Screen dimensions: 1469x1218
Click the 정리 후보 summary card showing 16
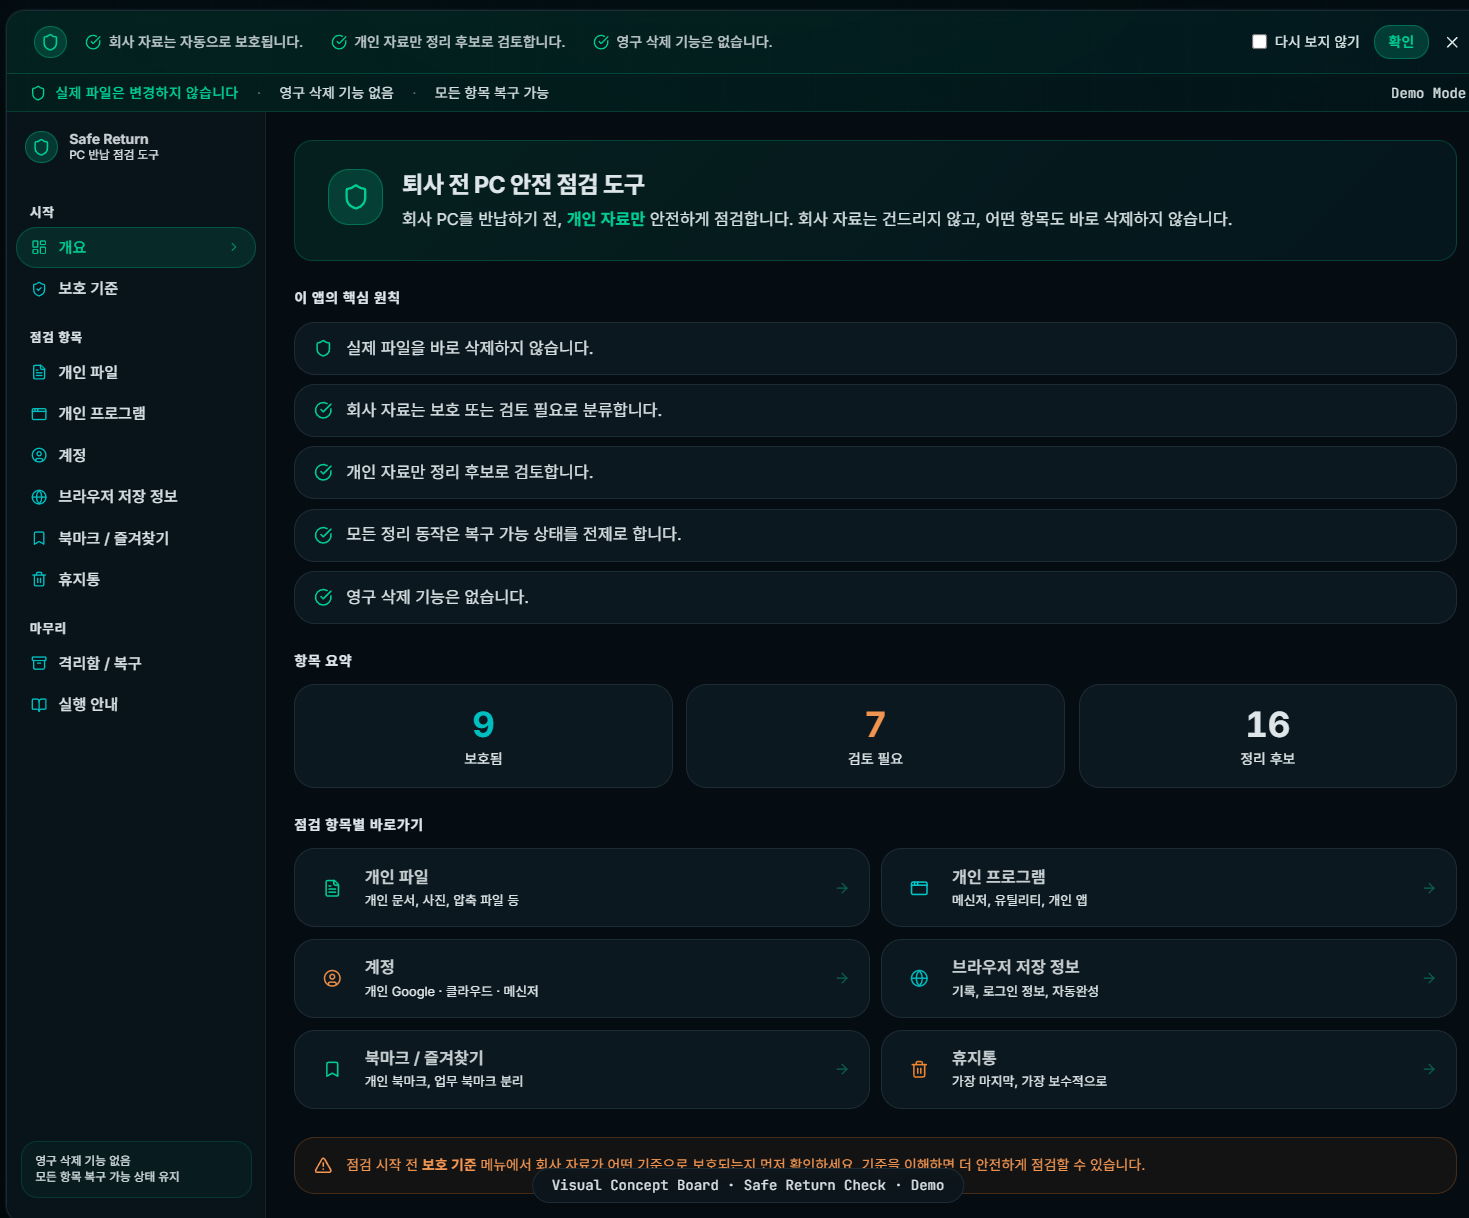[x=1267, y=736]
